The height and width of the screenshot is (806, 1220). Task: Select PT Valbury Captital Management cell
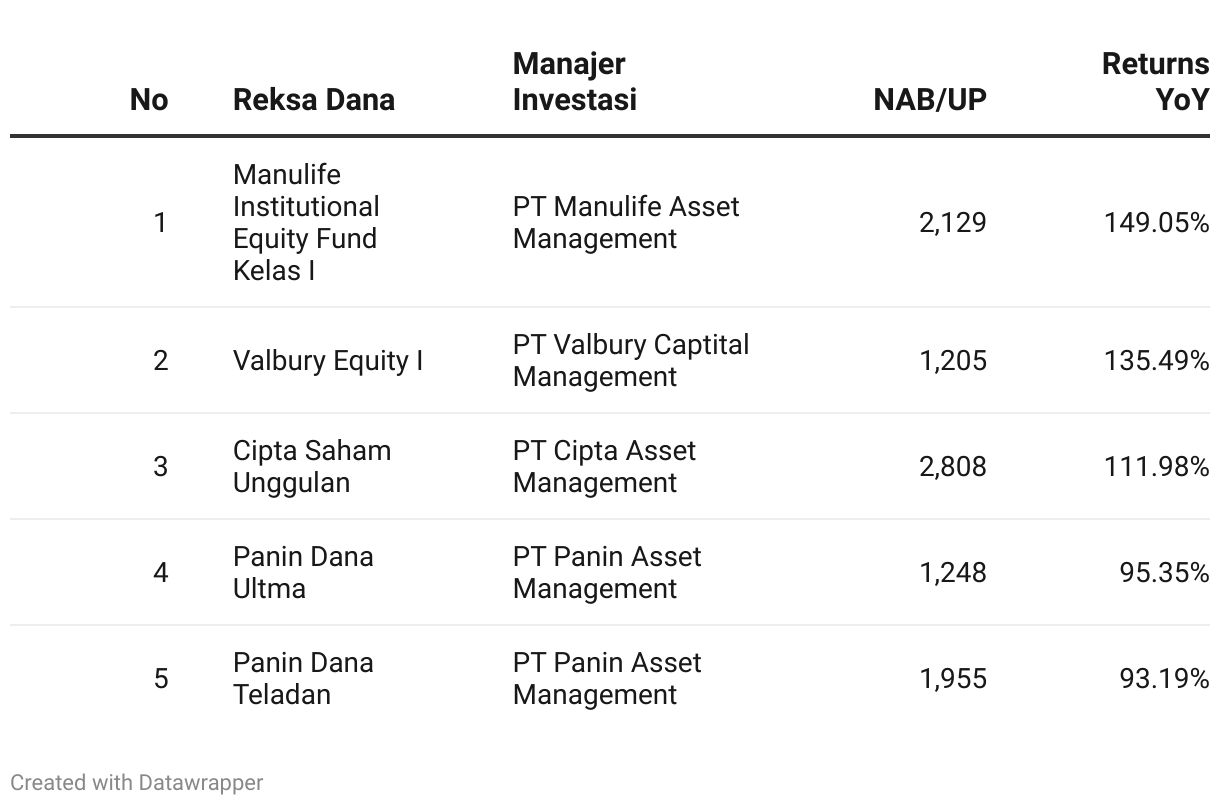click(631, 360)
